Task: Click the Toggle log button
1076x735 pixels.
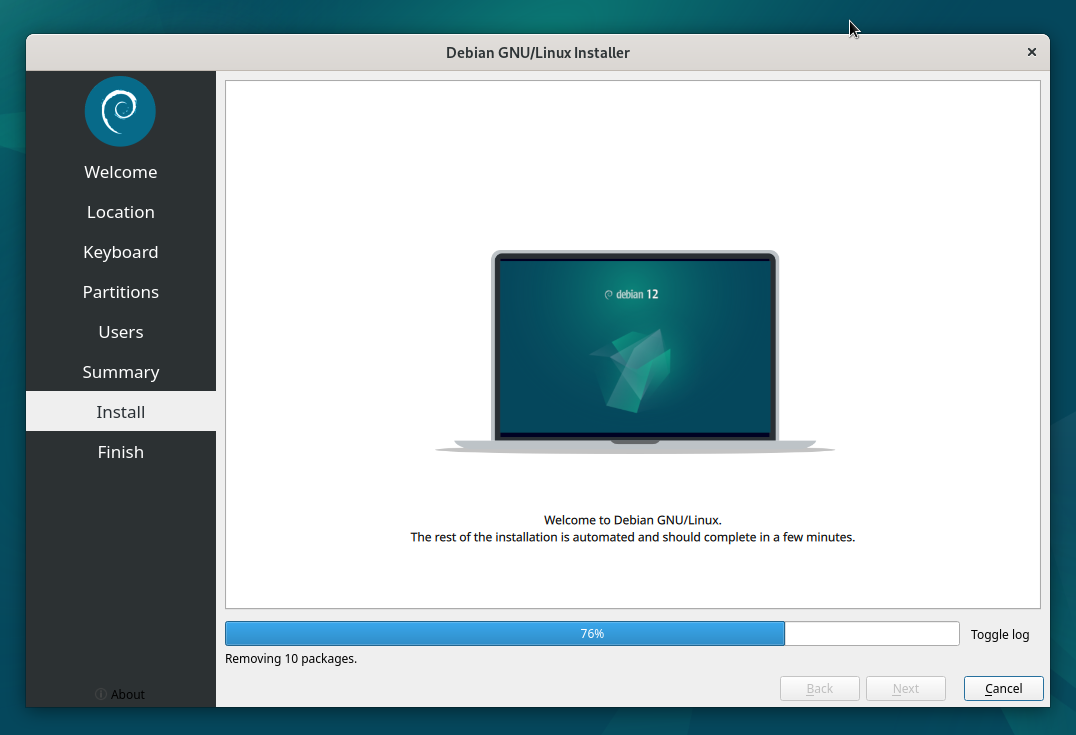Action: (x=1000, y=634)
